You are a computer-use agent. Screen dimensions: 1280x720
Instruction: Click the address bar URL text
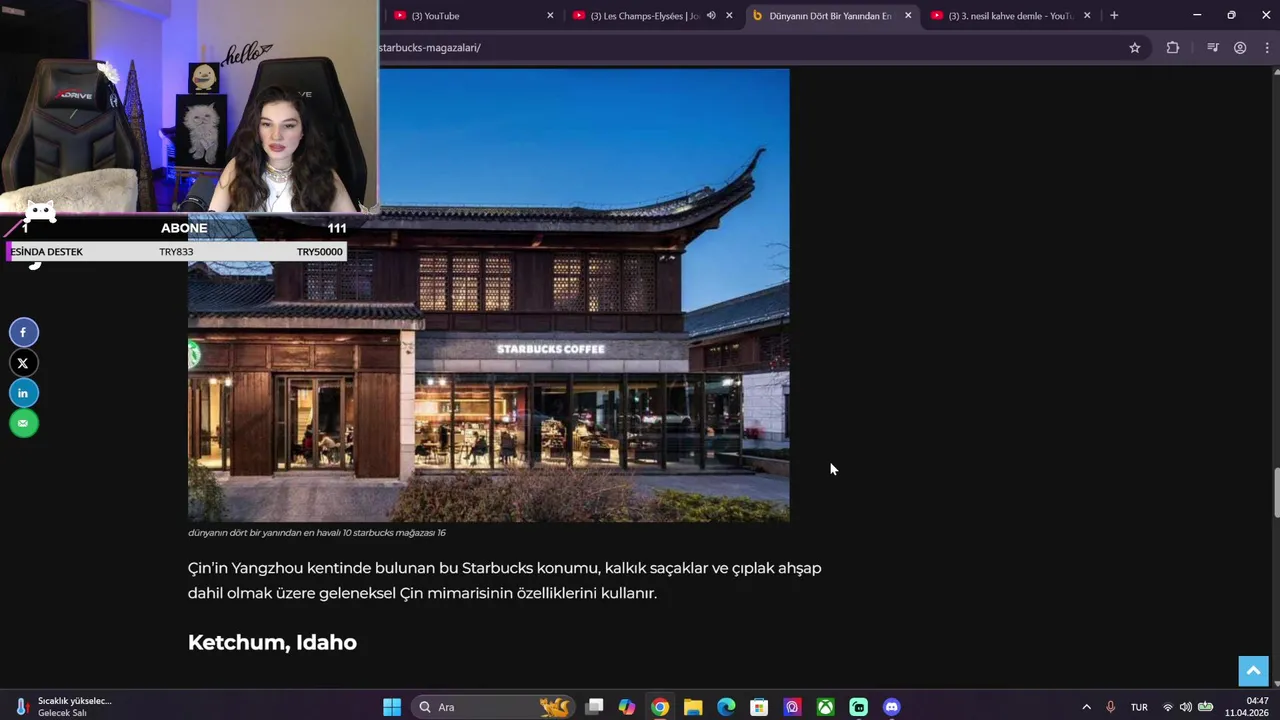[x=430, y=47]
